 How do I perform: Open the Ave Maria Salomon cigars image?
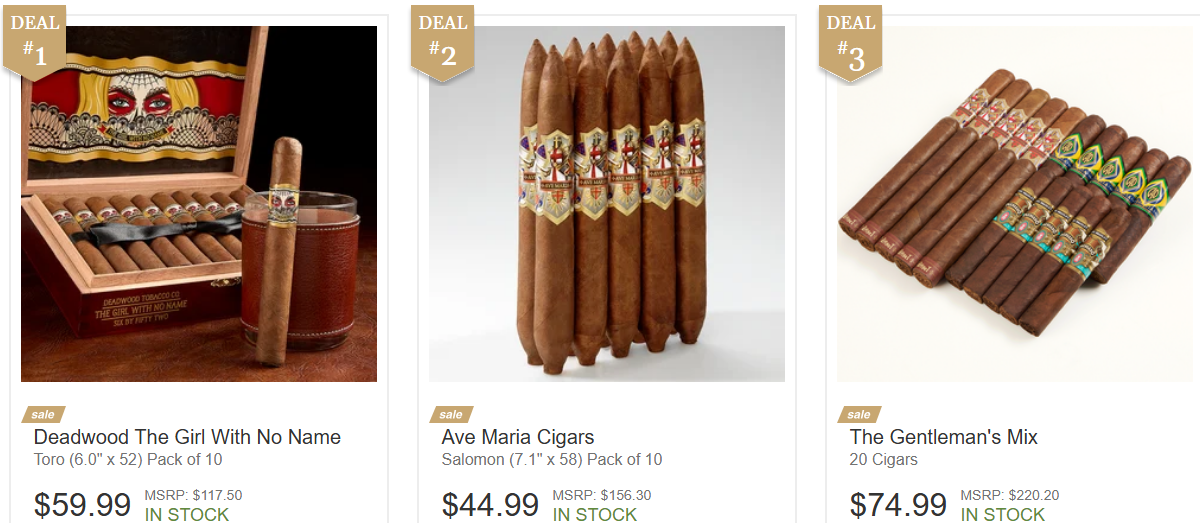click(x=607, y=204)
